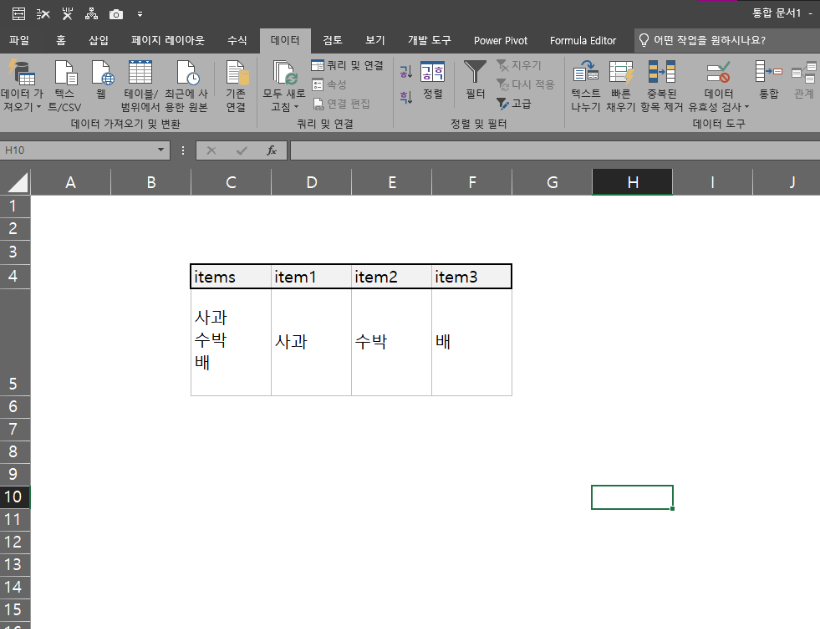Switch to the Formulas (수식) tab
Viewport: 820px width, 629px height.
click(x=237, y=40)
